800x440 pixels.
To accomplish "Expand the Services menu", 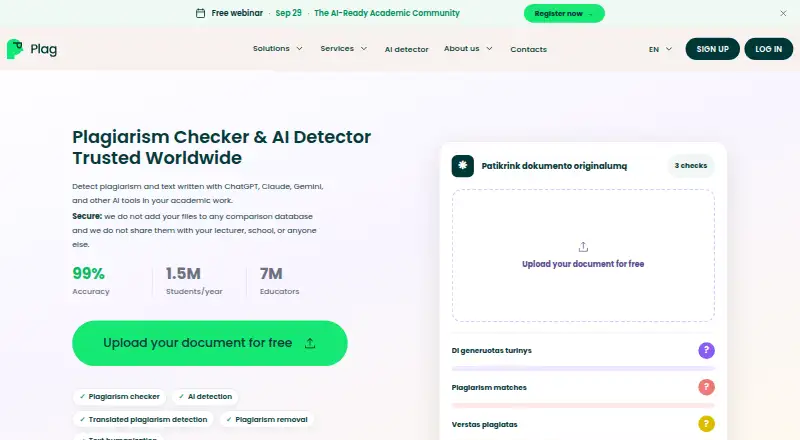I will tap(343, 48).
